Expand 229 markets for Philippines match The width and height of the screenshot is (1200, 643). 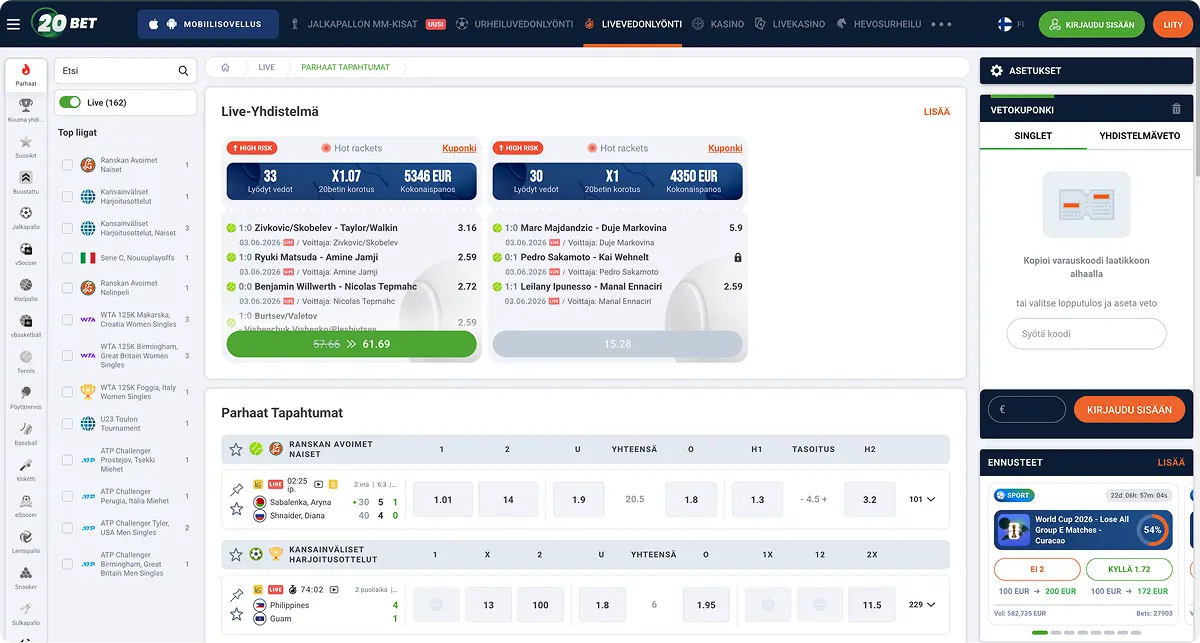pyautogui.click(x=922, y=604)
